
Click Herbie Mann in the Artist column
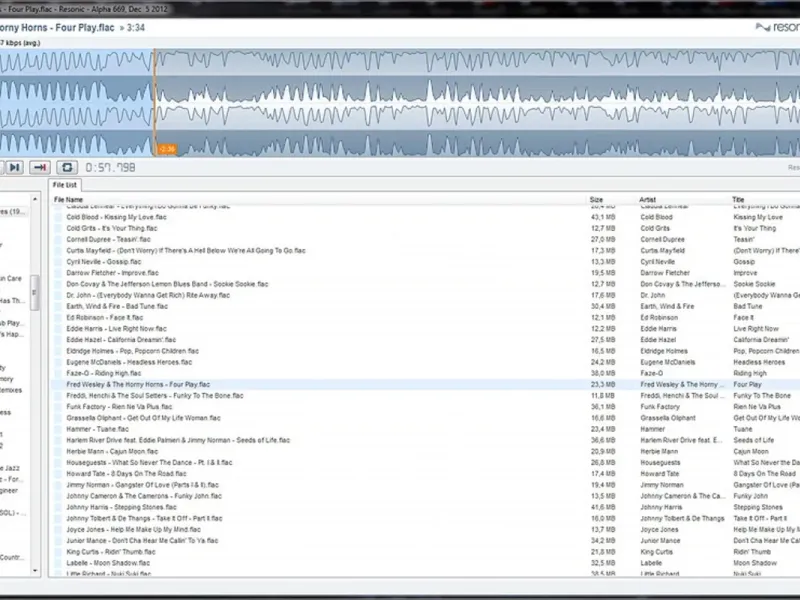pyautogui.click(x=659, y=452)
